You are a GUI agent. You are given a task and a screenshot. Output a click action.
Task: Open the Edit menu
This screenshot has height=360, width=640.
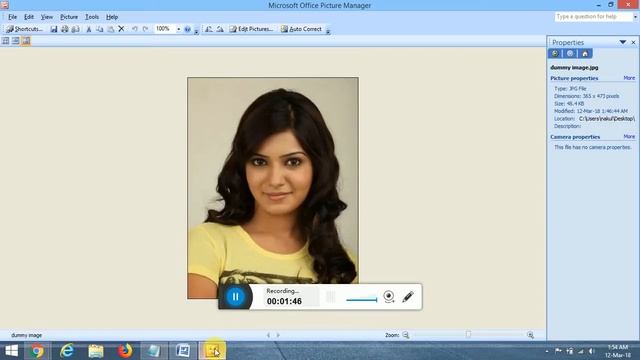(29, 17)
